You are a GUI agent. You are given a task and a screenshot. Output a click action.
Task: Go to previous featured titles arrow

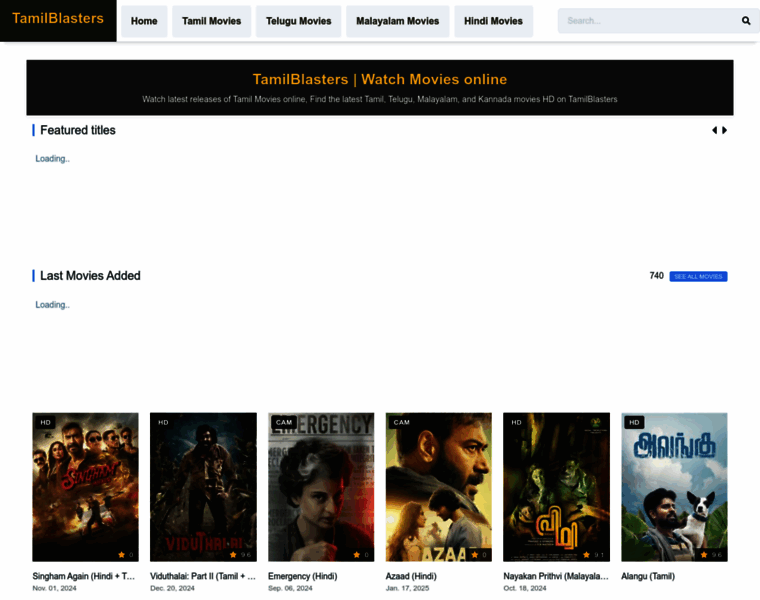point(714,130)
